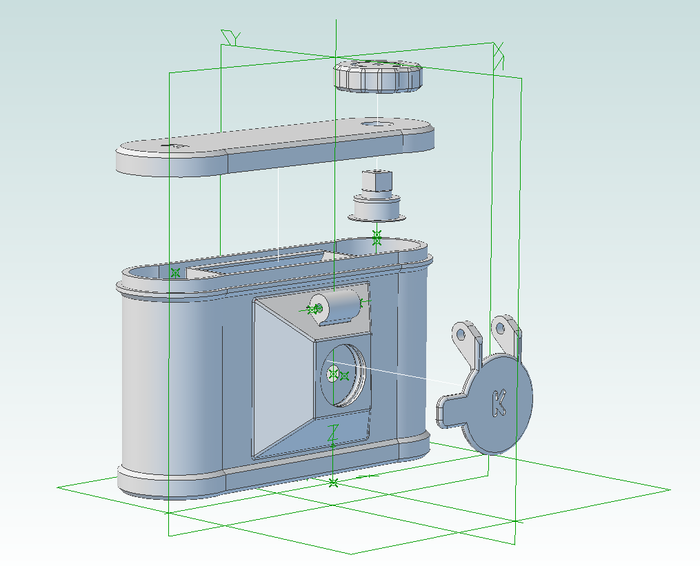Select the flat top cover plate
Viewport: 700px width, 566px height.
[x=275, y=147]
